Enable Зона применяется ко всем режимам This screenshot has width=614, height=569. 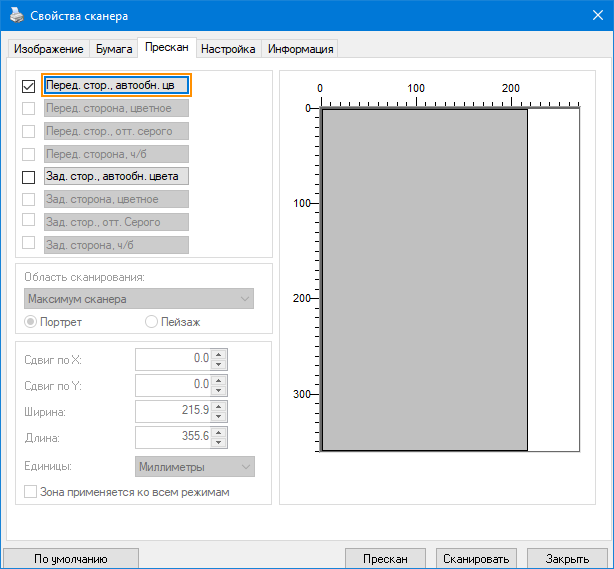[x=31, y=491]
